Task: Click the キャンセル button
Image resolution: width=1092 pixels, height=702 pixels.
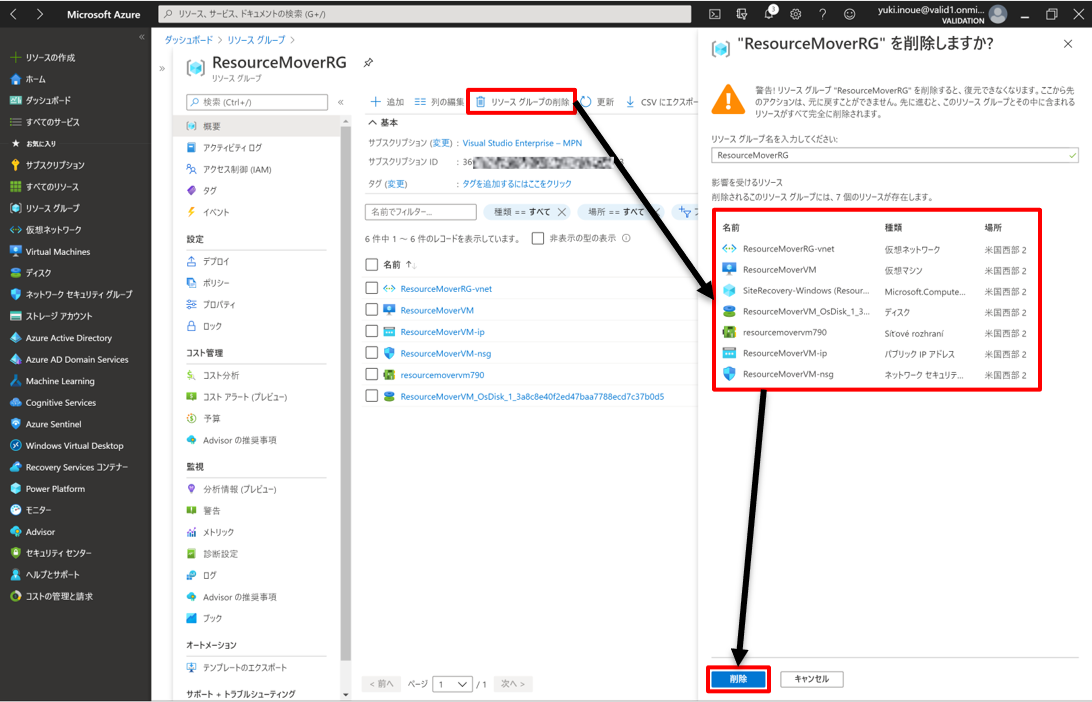Action: pos(812,679)
